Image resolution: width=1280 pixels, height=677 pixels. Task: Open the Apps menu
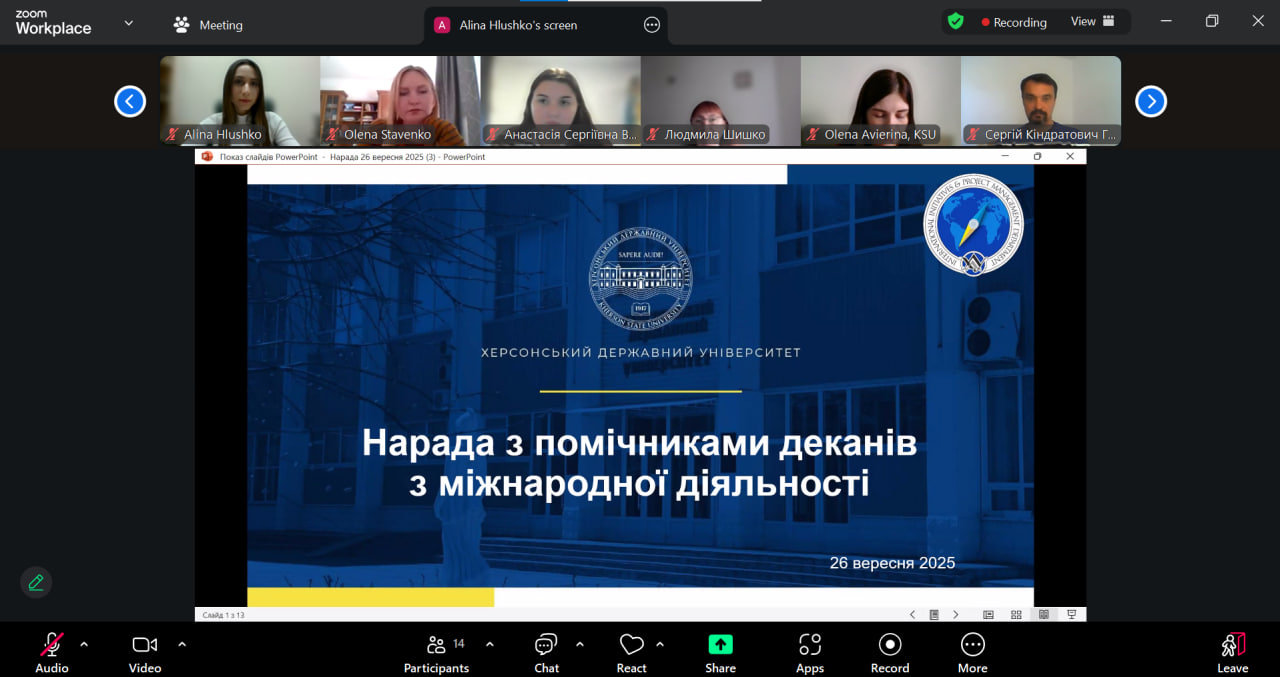click(x=810, y=652)
